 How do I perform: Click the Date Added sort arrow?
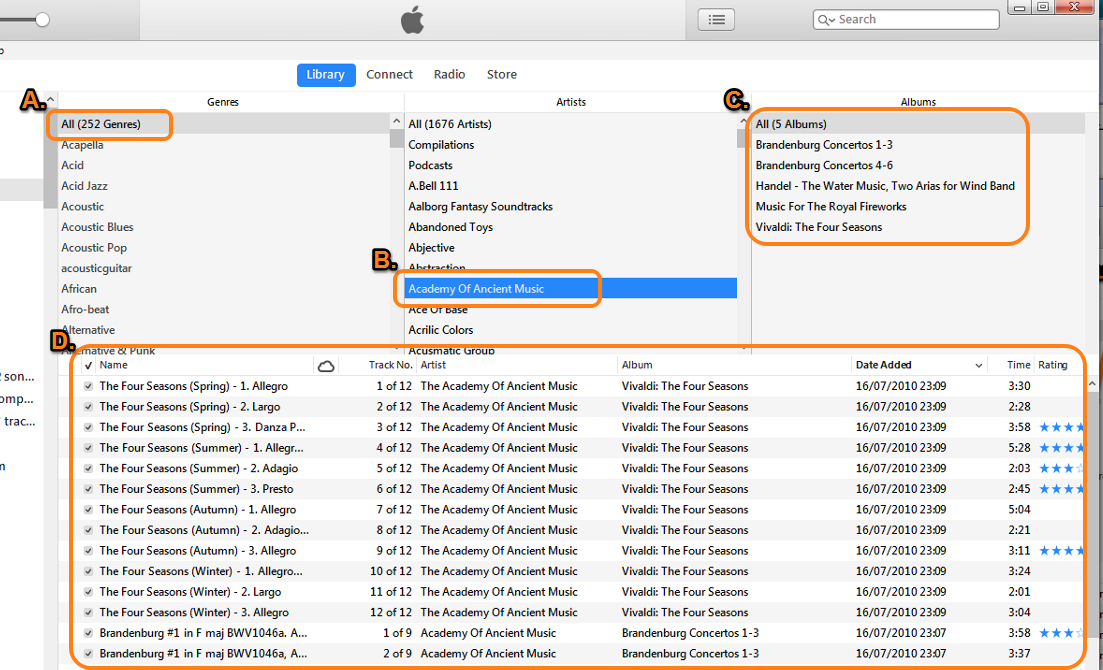(x=978, y=365)
